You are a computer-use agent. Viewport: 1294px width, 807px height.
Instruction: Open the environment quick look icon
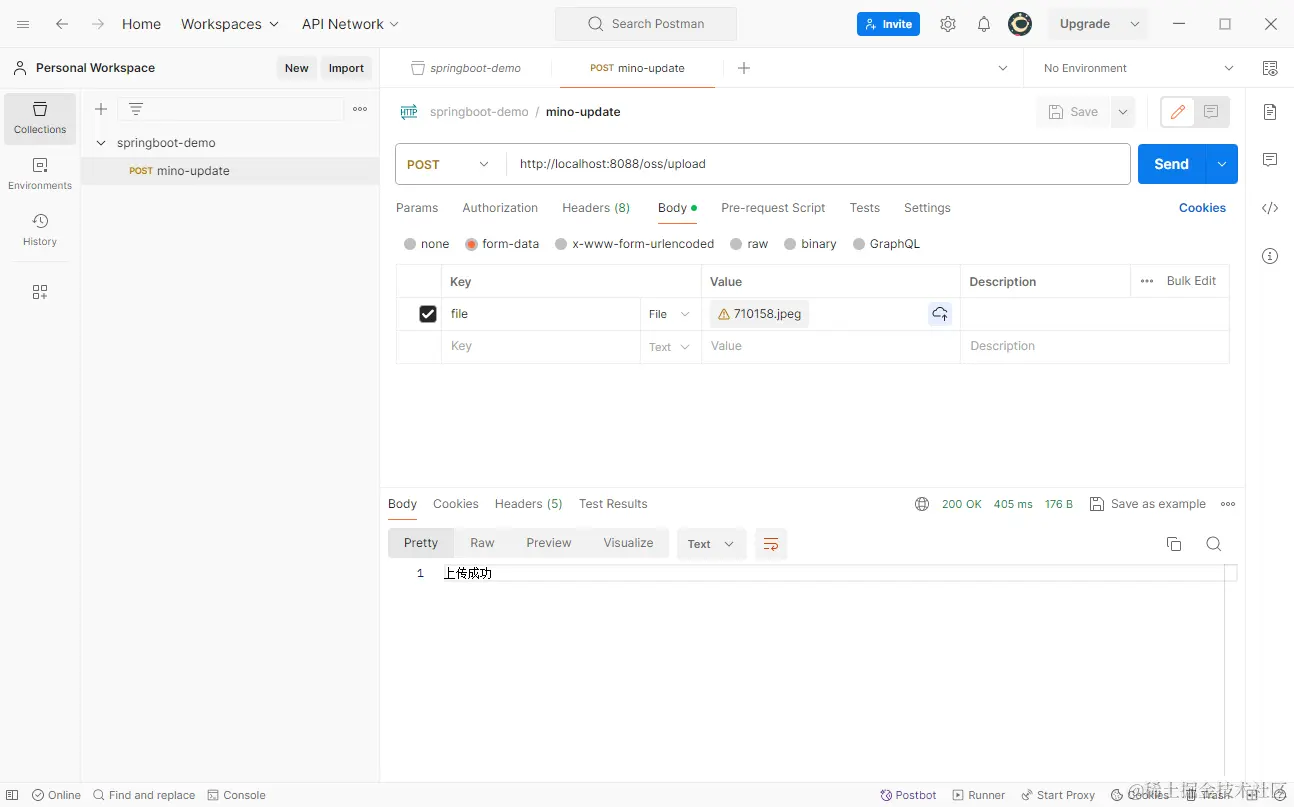pyautogui.click(x=1270, y=68)
